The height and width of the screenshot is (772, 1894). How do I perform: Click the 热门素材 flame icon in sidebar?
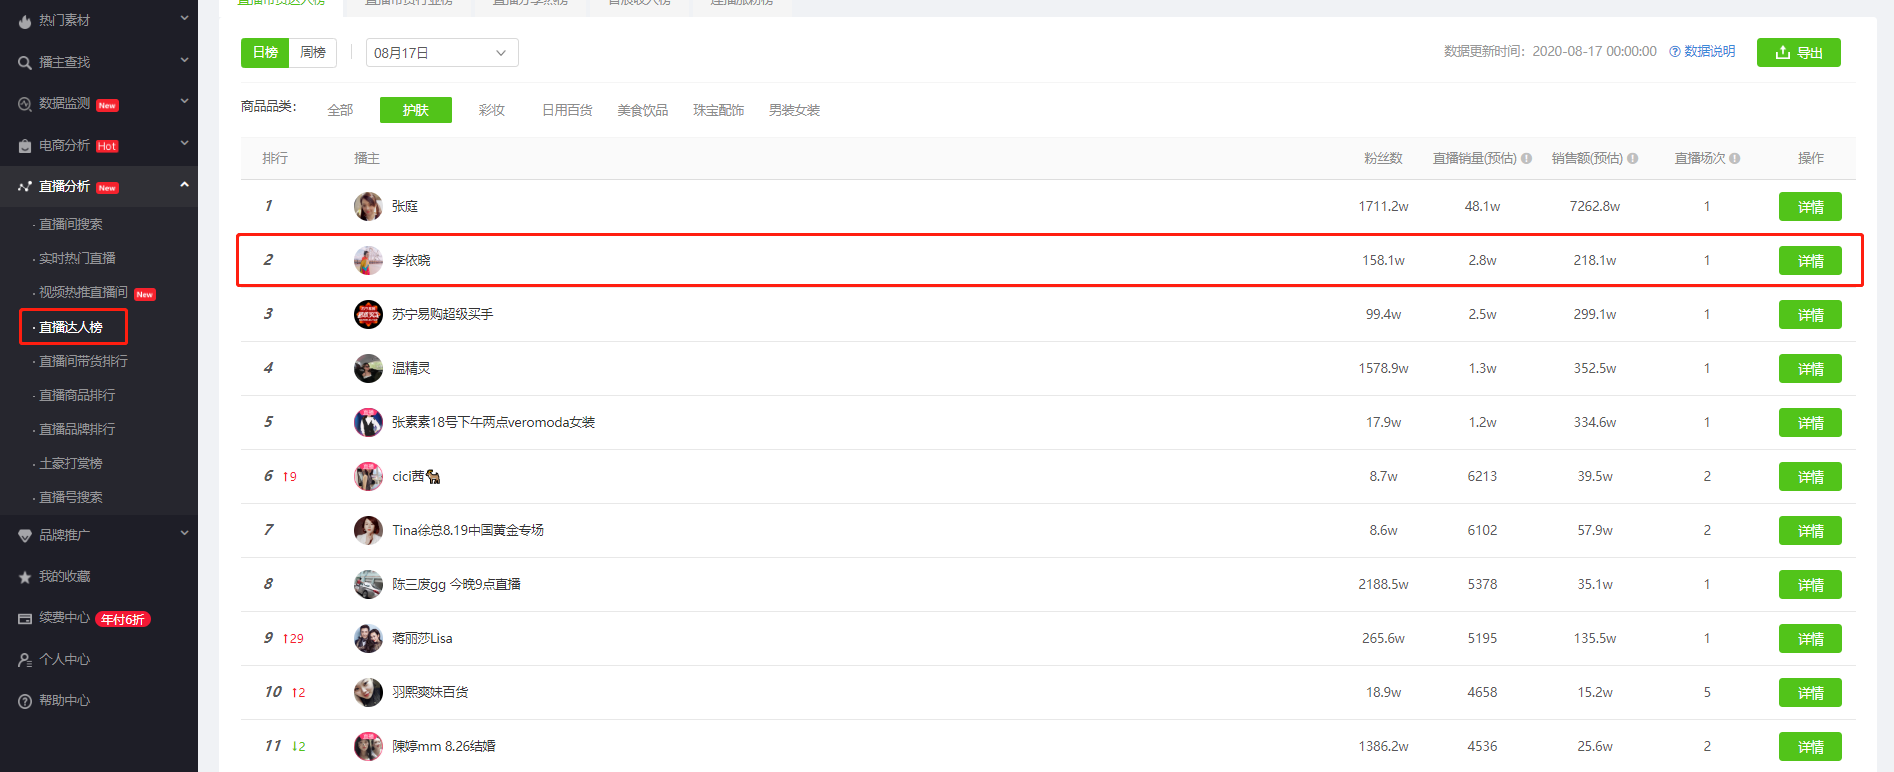tap(25, 21)
